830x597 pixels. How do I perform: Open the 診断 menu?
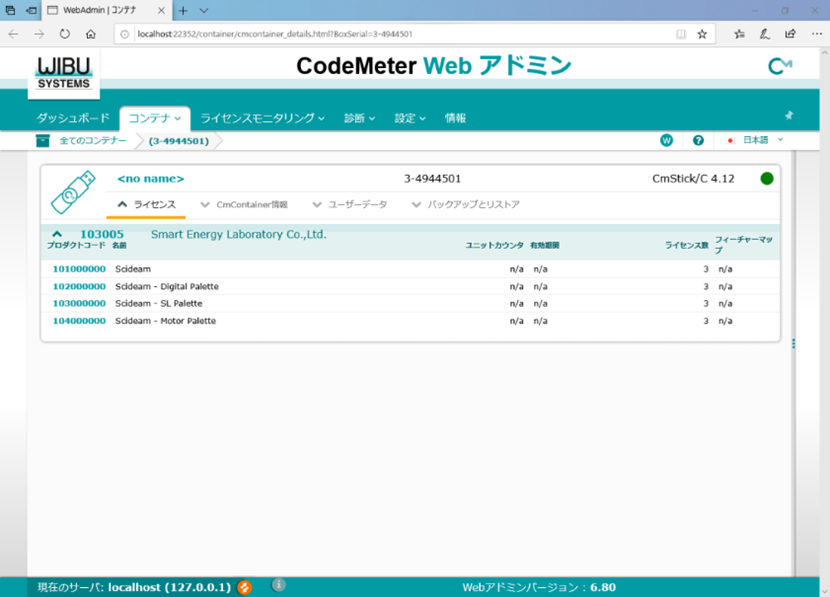click(x=359, y=118)
